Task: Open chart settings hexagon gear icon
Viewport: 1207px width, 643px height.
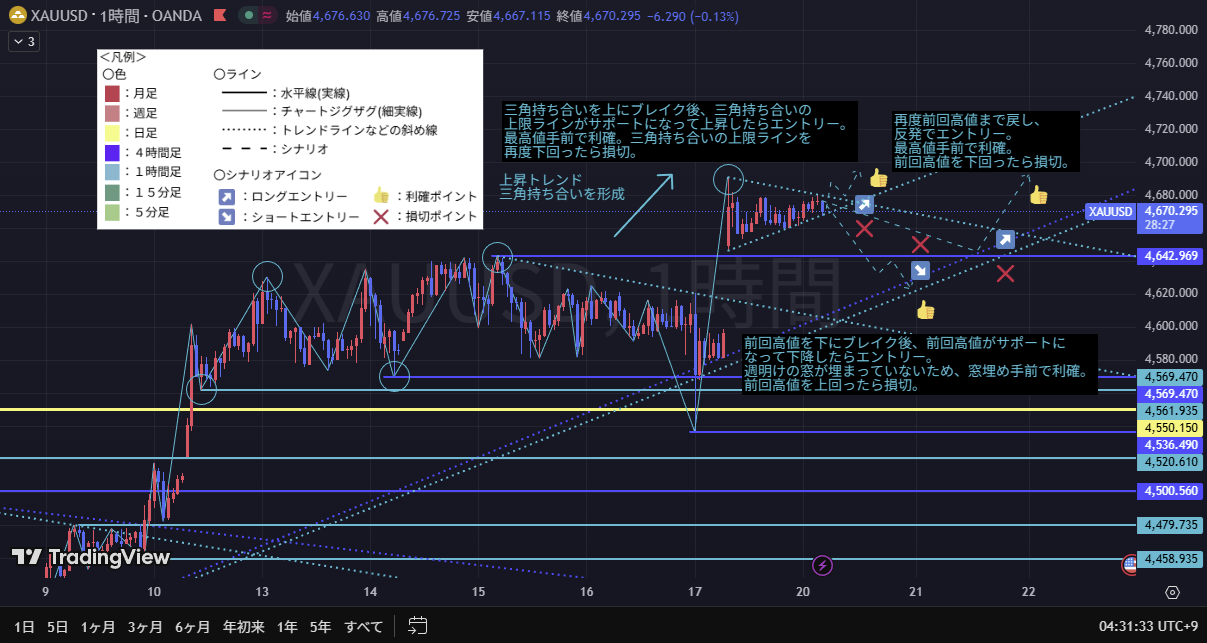Action: click(1171, 593)
